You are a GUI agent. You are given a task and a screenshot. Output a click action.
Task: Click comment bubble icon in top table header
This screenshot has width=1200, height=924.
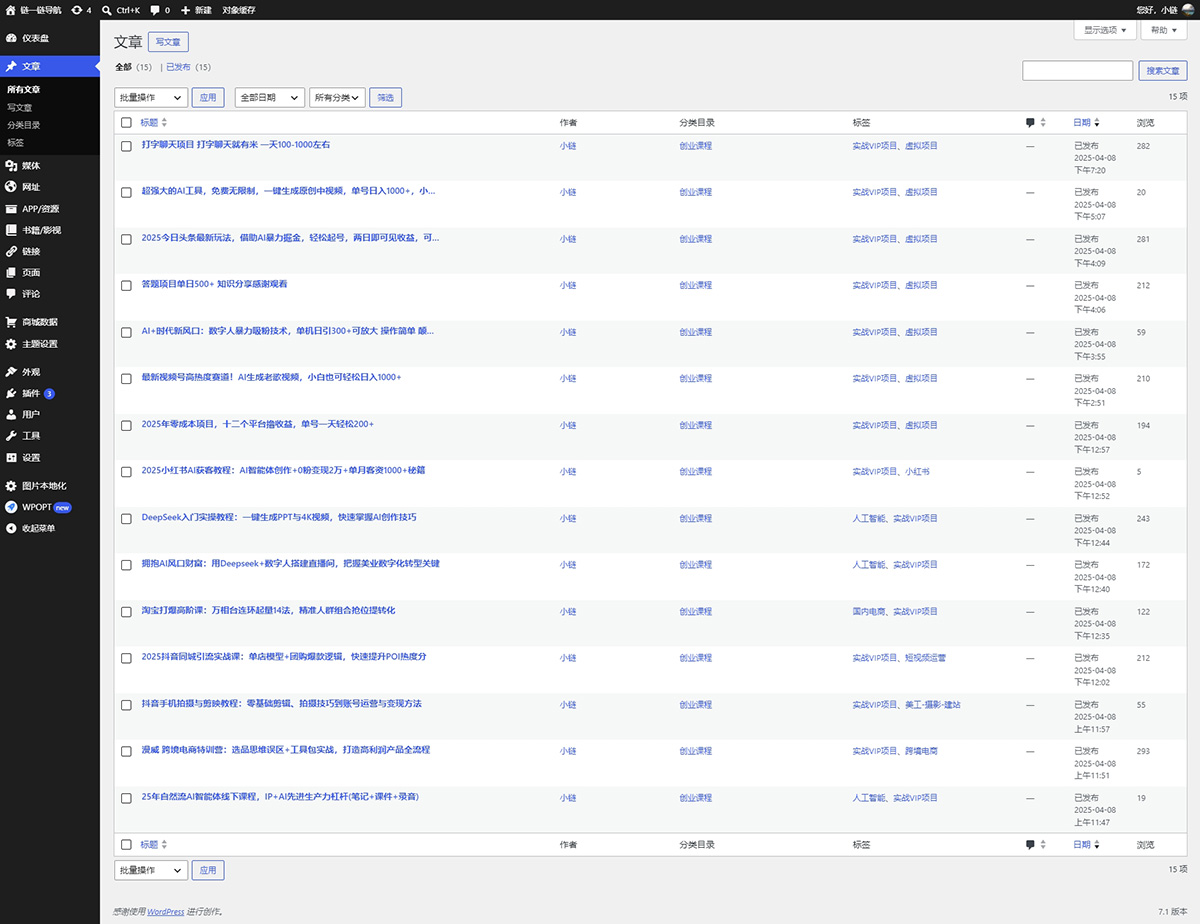1030,123
